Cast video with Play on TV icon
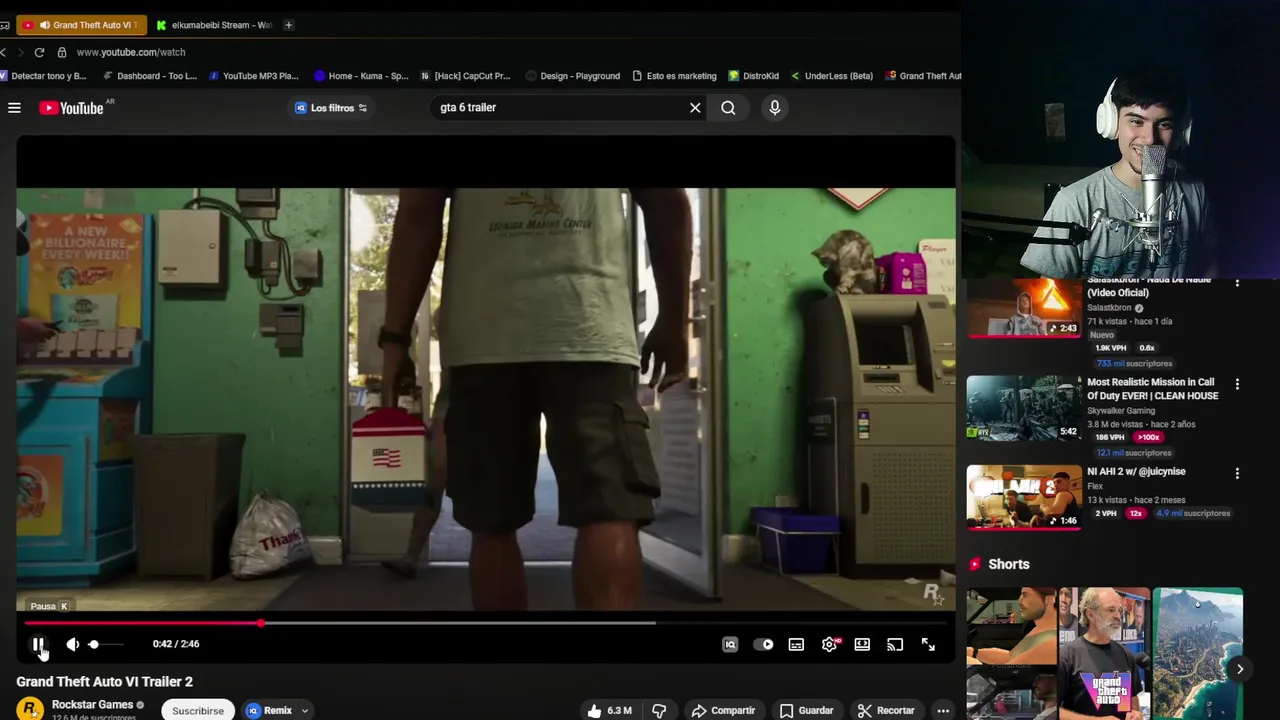Viewport: 1280px width, 720px height. click(895, 645)
